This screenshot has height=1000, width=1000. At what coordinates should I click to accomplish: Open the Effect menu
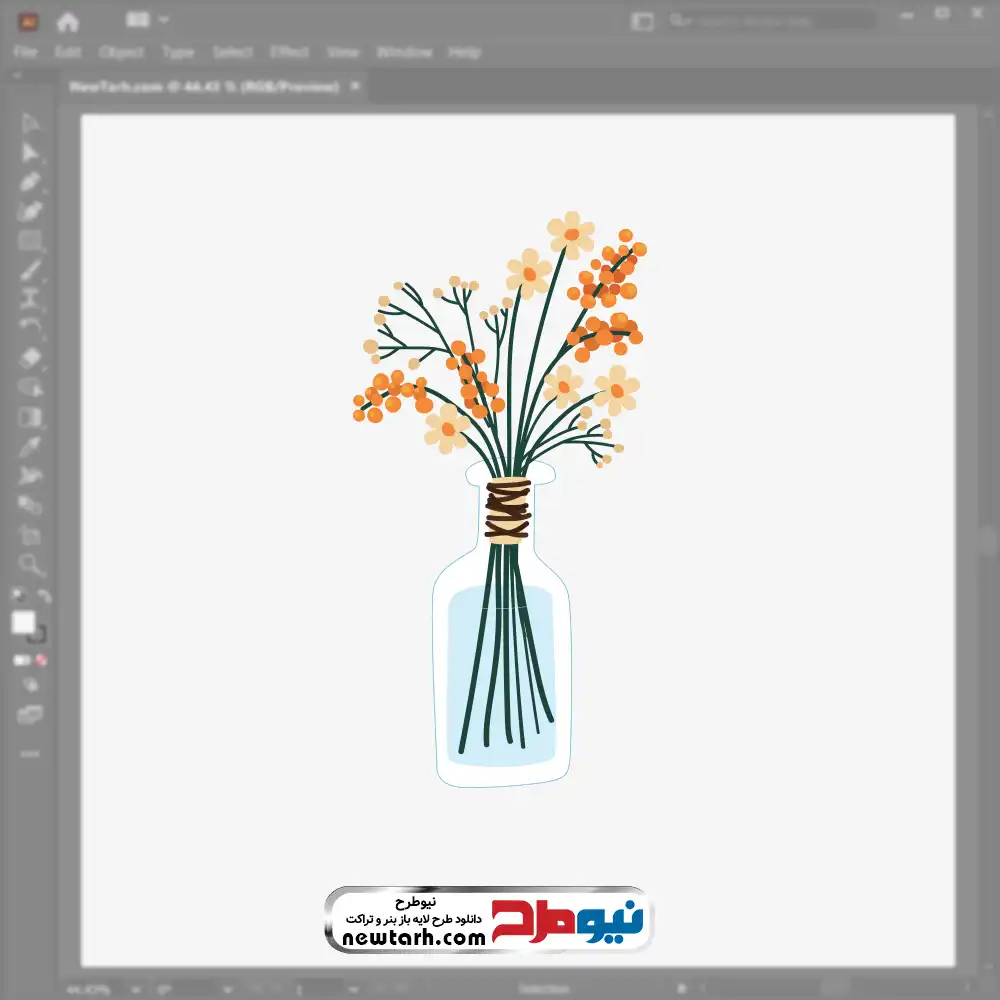click(289, 52)
